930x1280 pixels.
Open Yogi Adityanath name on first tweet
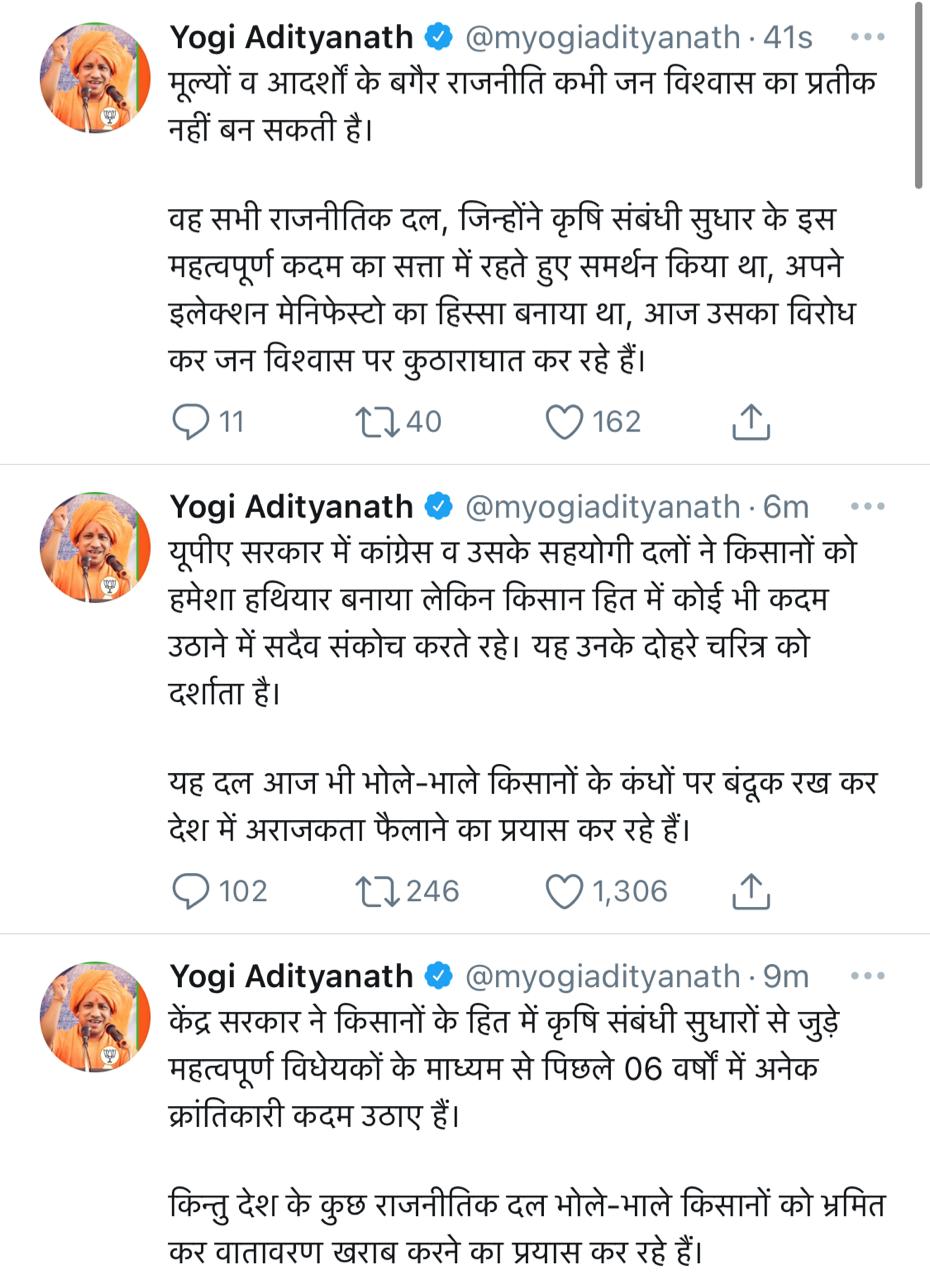point(291,37)
